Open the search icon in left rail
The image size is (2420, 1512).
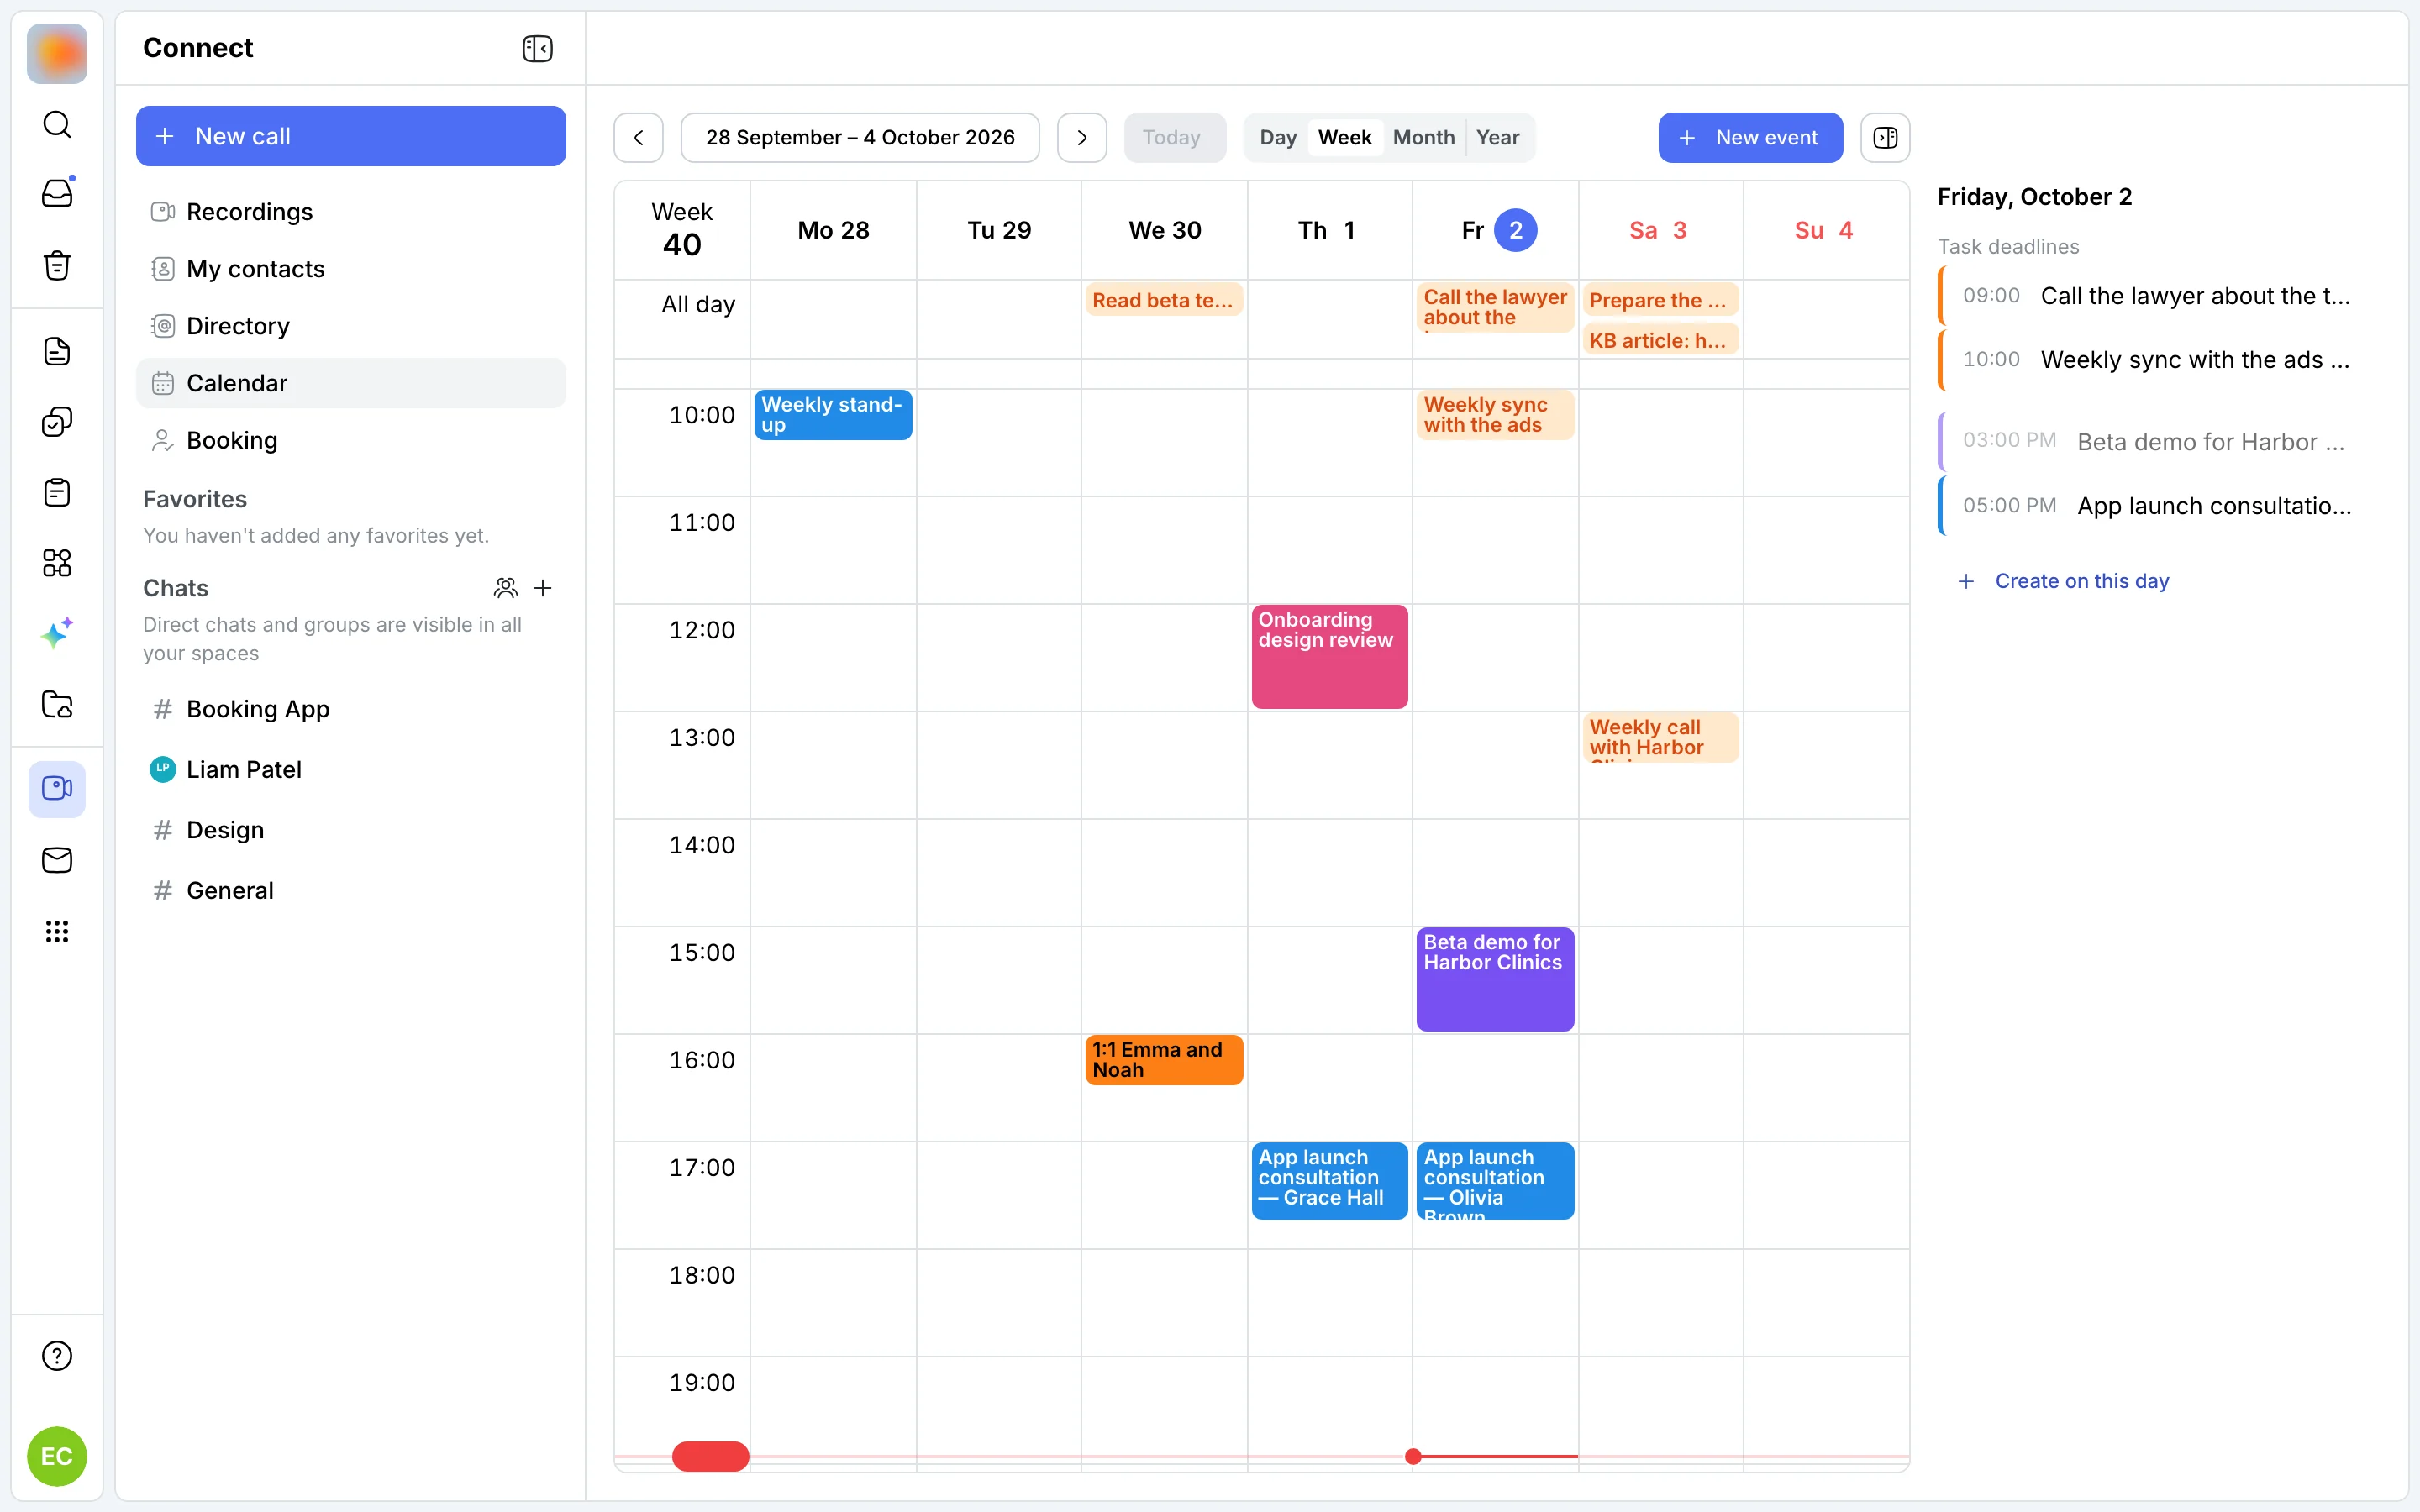57,124
